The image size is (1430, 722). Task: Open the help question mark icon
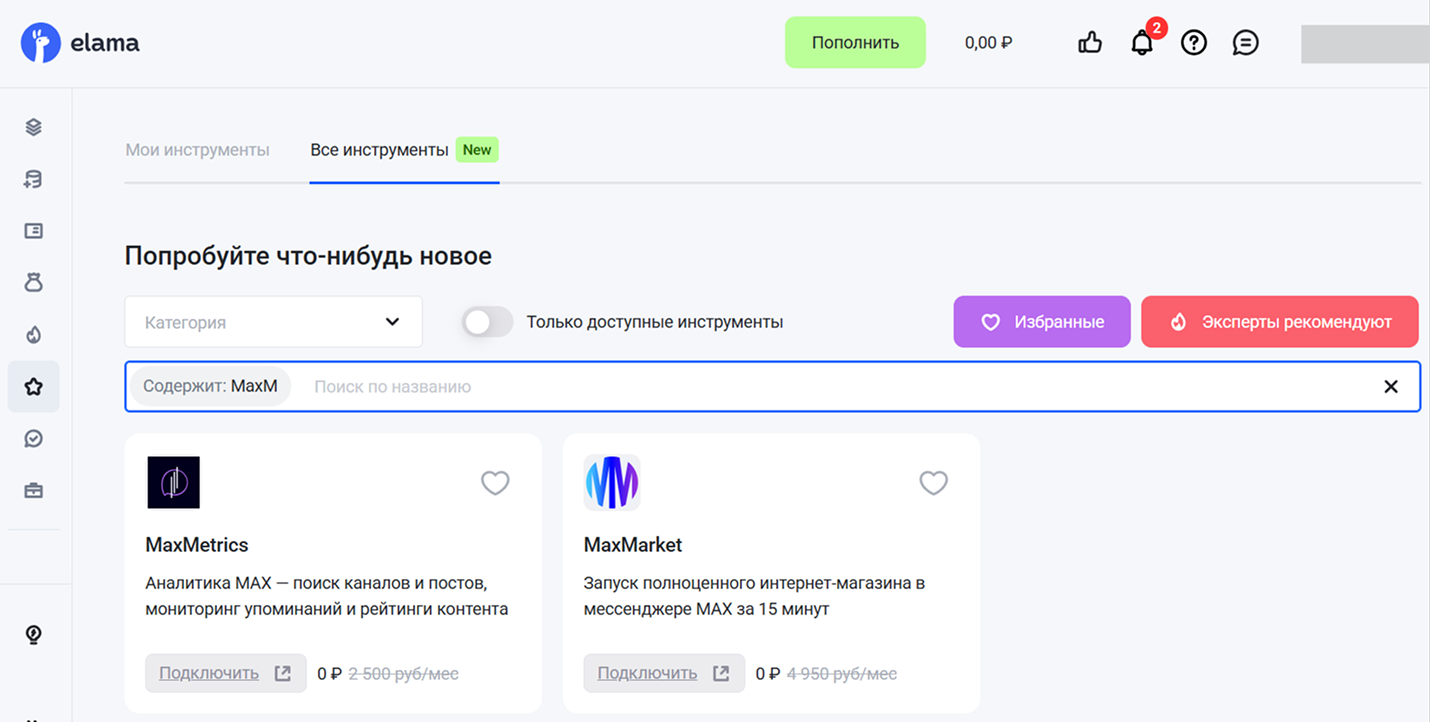(1194, 42)
